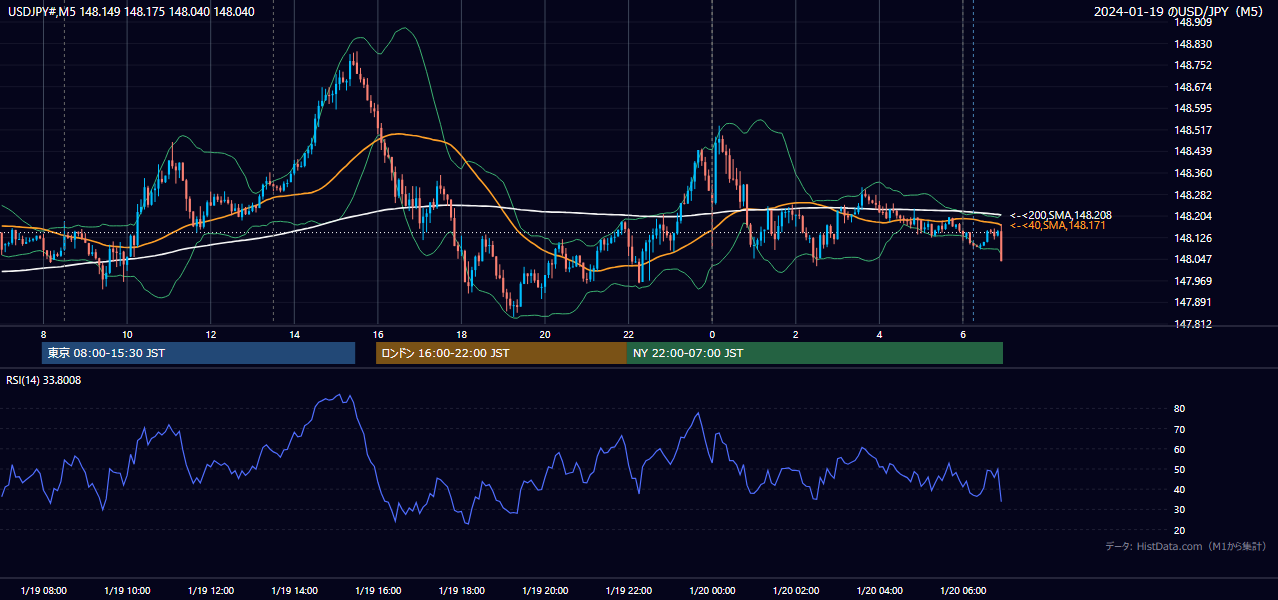Click price axis label 148.439

(1194, 151)
